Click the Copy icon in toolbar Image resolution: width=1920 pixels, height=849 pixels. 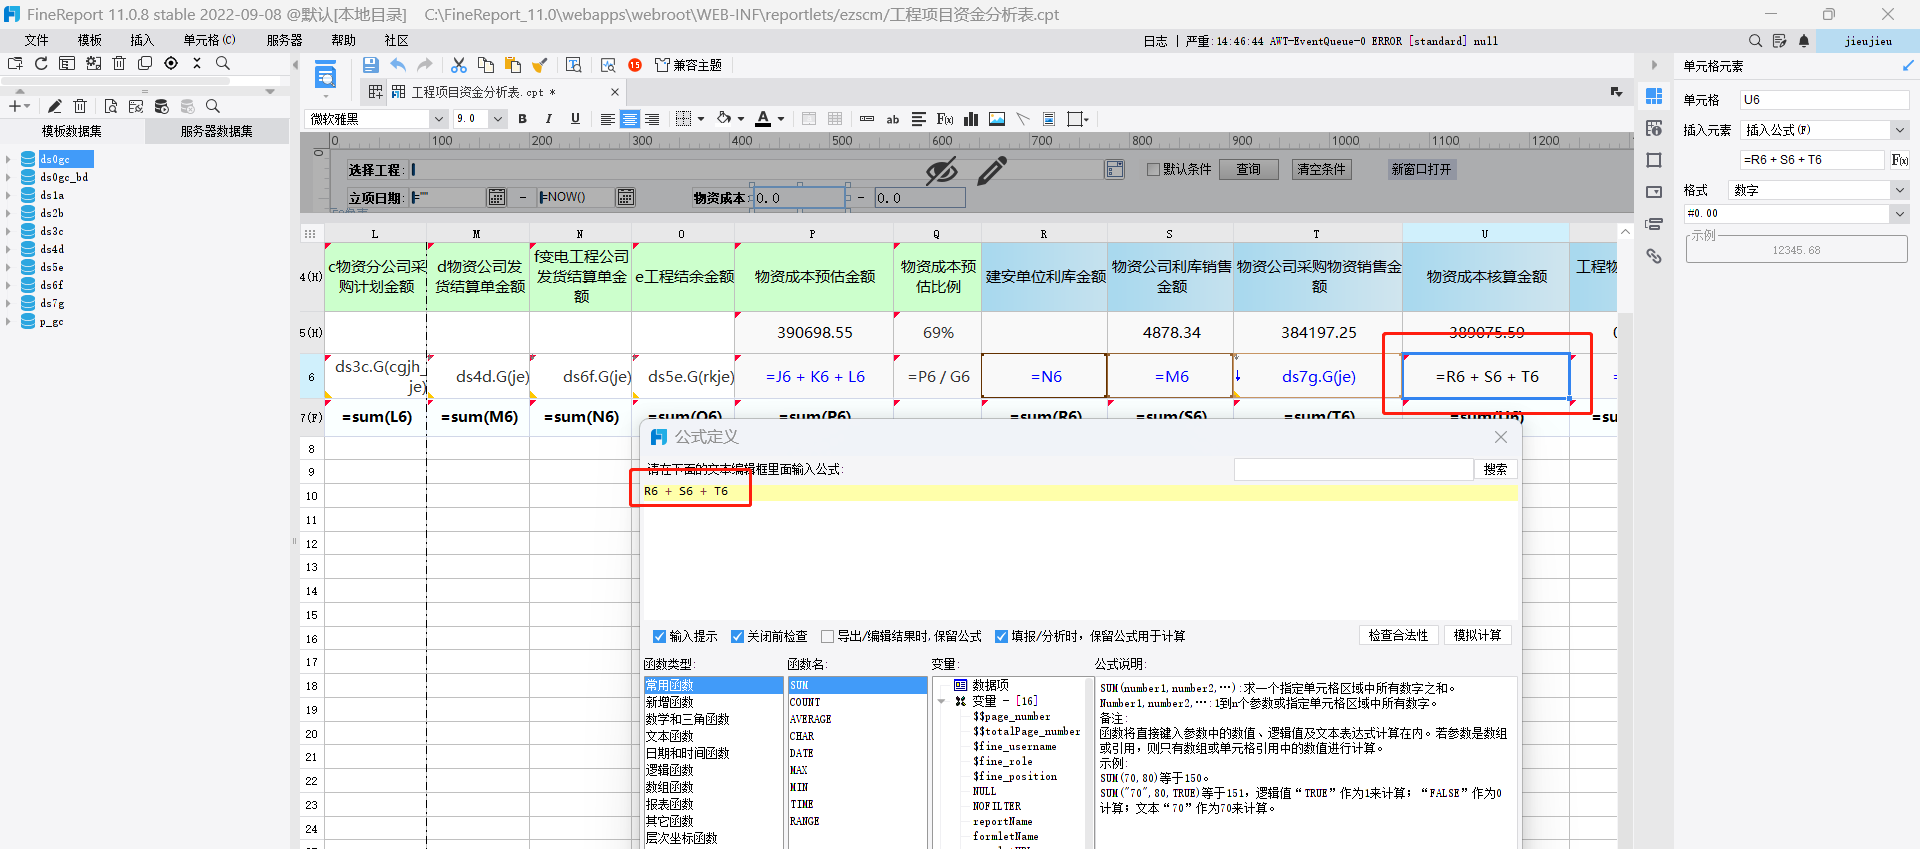486,65
